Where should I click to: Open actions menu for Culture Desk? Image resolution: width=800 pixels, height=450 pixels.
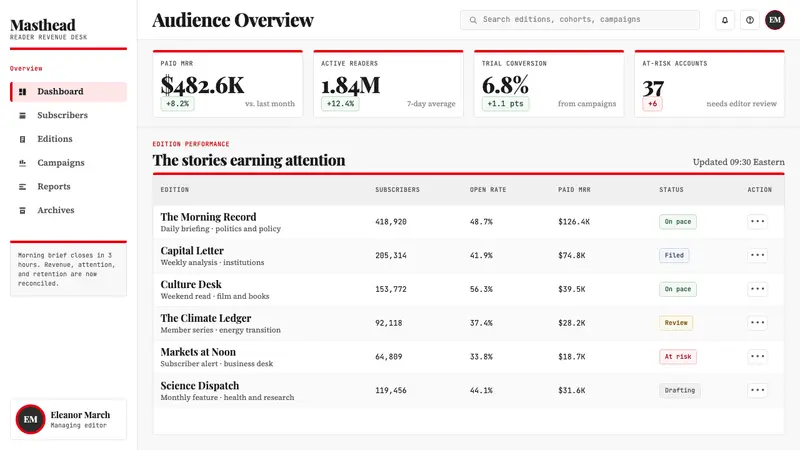[x=757, y=289]
